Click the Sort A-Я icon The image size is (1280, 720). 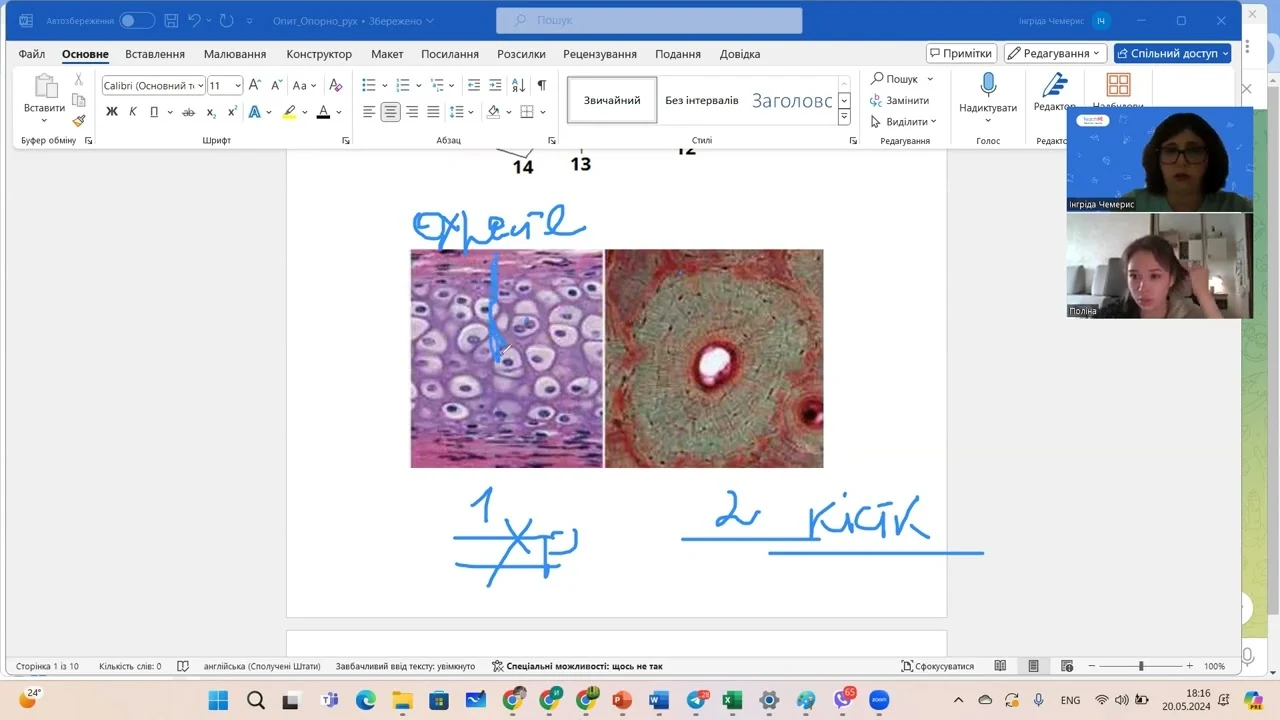click(x=518, y=86)
